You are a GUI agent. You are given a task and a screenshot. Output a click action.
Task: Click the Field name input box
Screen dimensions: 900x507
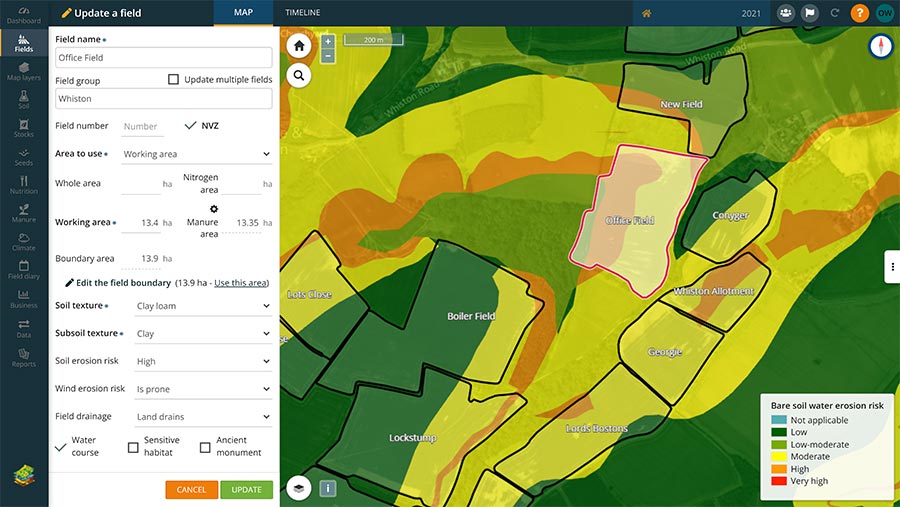(x=163, y=58)
